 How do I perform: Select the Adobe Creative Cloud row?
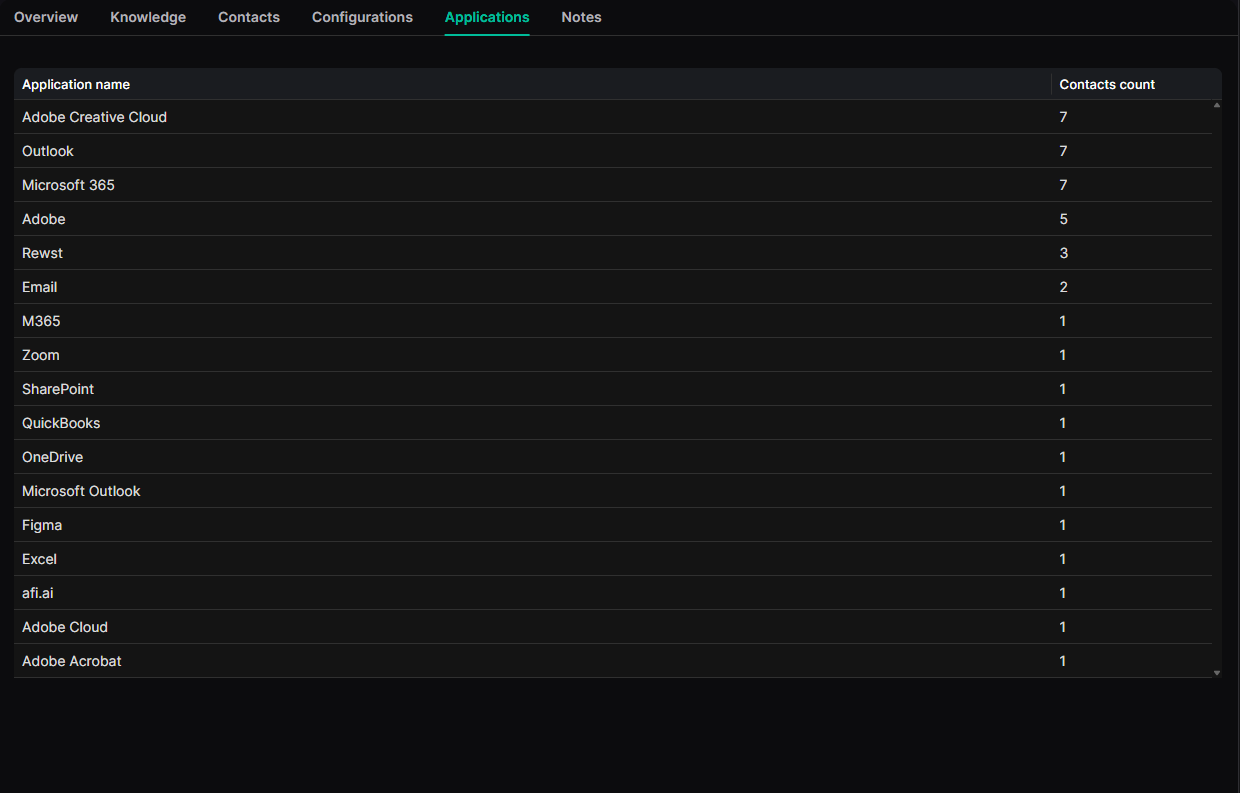(613, 117)
